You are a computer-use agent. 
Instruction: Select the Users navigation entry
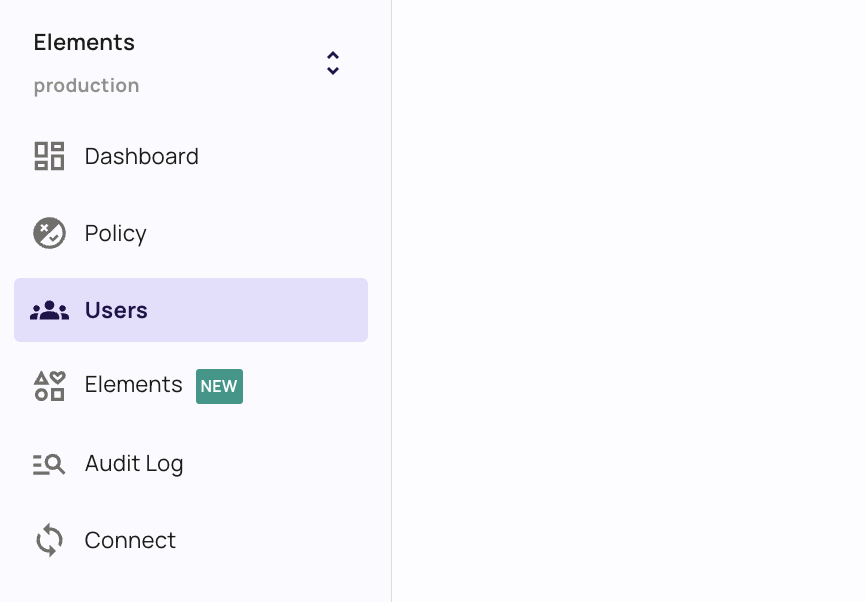point(116,310)
